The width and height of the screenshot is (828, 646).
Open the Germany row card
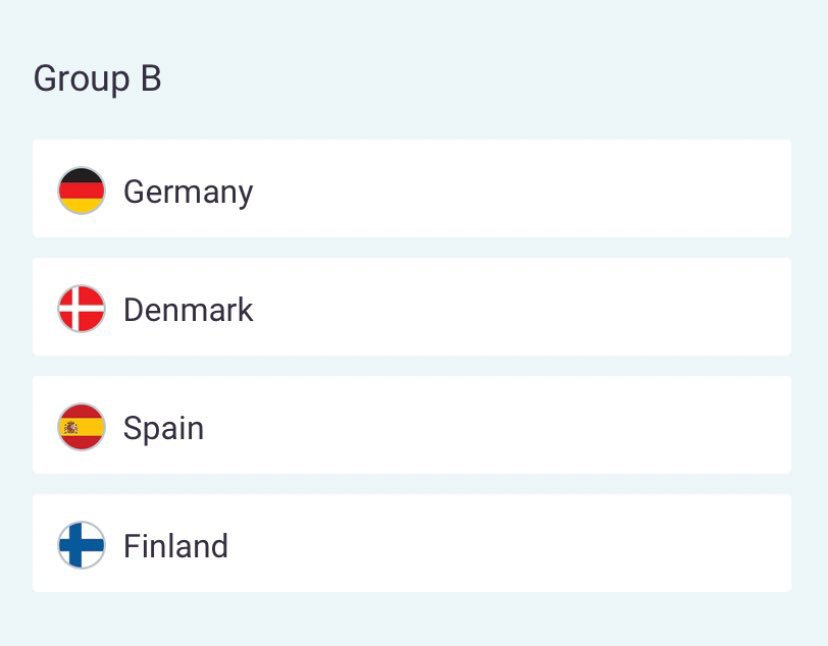500,189
